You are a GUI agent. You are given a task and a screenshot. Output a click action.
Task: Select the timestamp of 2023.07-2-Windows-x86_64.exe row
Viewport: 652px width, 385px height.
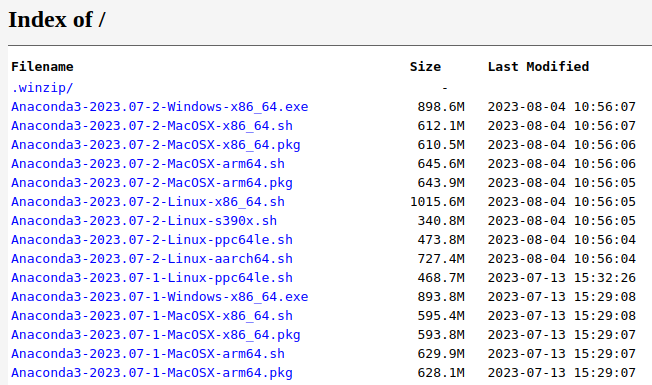562,107
